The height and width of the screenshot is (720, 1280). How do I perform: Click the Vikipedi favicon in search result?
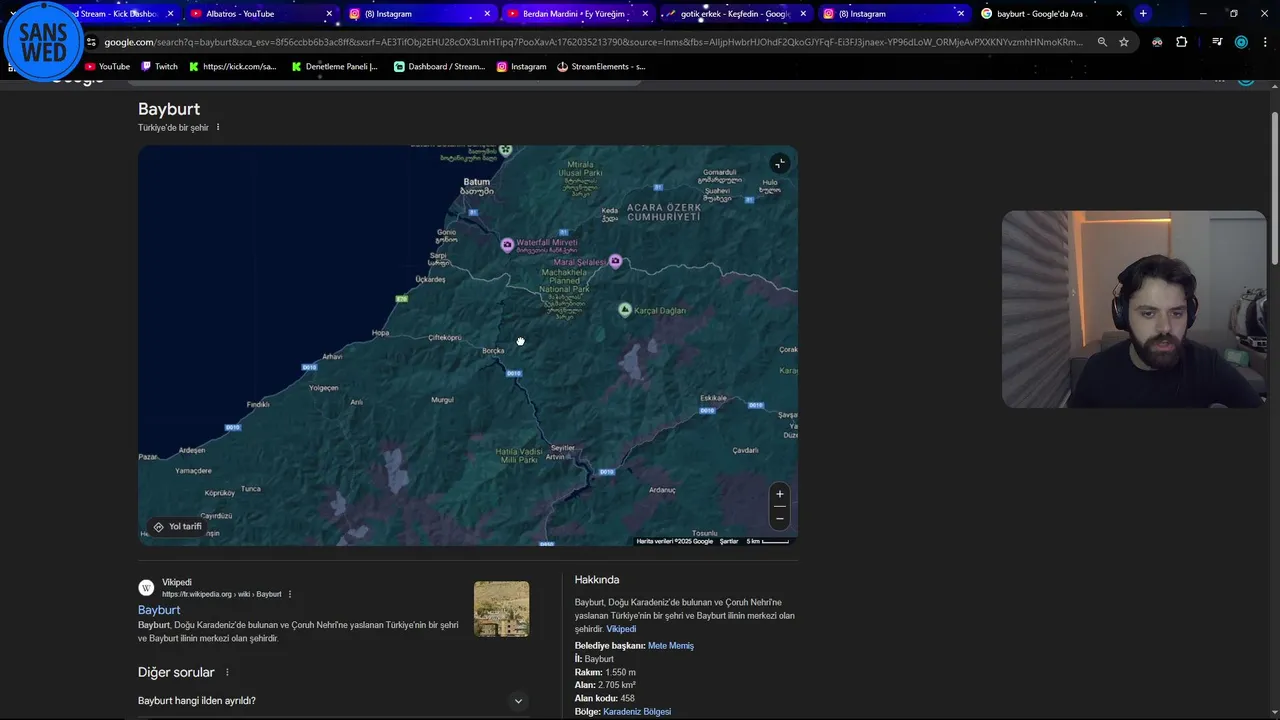(x=147, y=588)
